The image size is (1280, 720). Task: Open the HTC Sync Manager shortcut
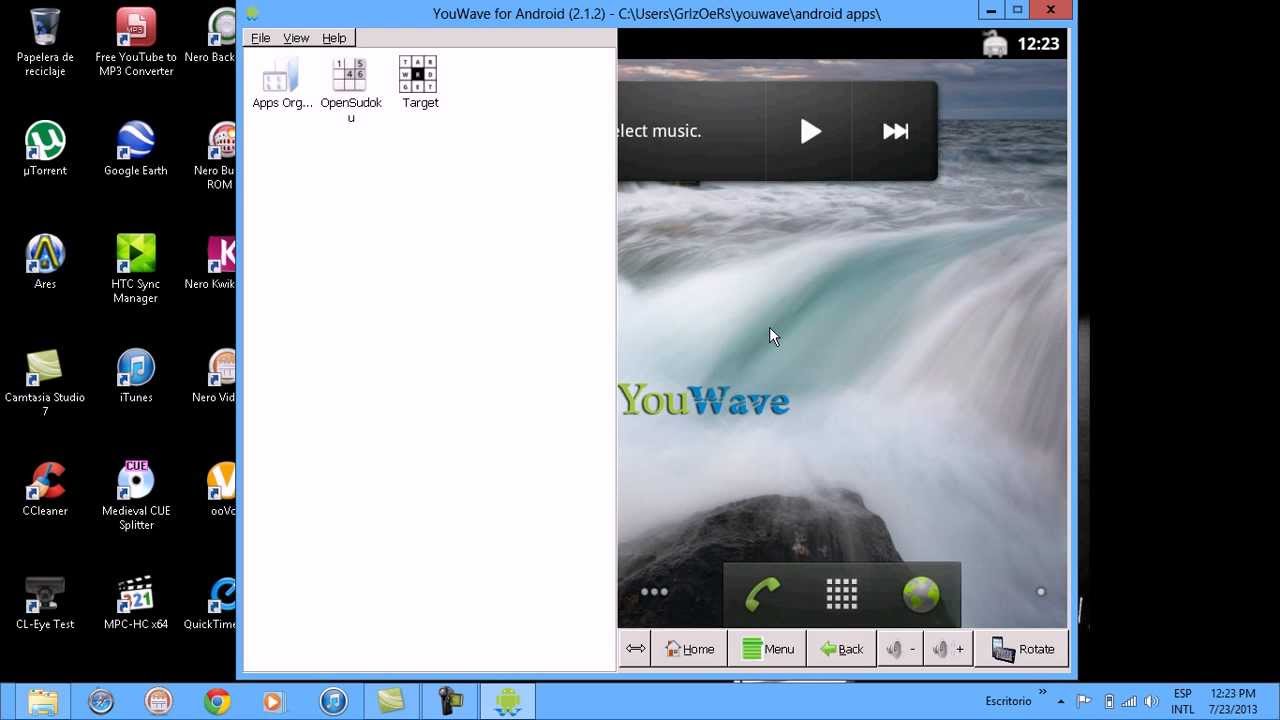point(136,269)
